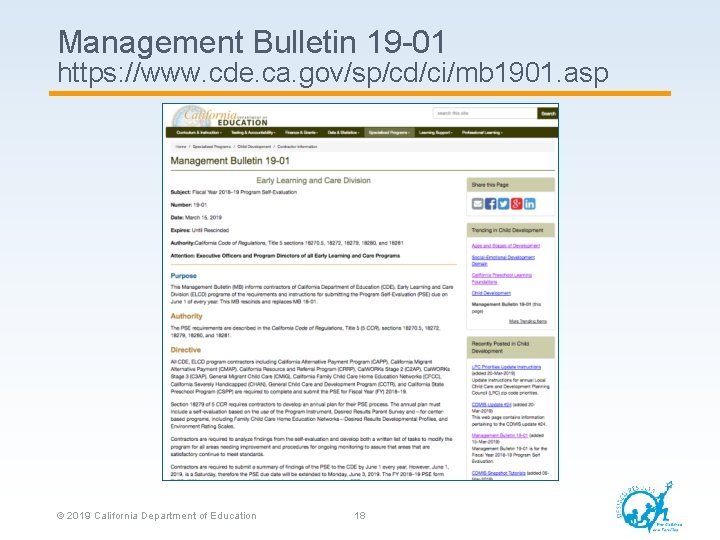The height and width of the screenshot is (540, 720).
Task: Share page on LinkedIn icon
Action: tap(529, 203)
